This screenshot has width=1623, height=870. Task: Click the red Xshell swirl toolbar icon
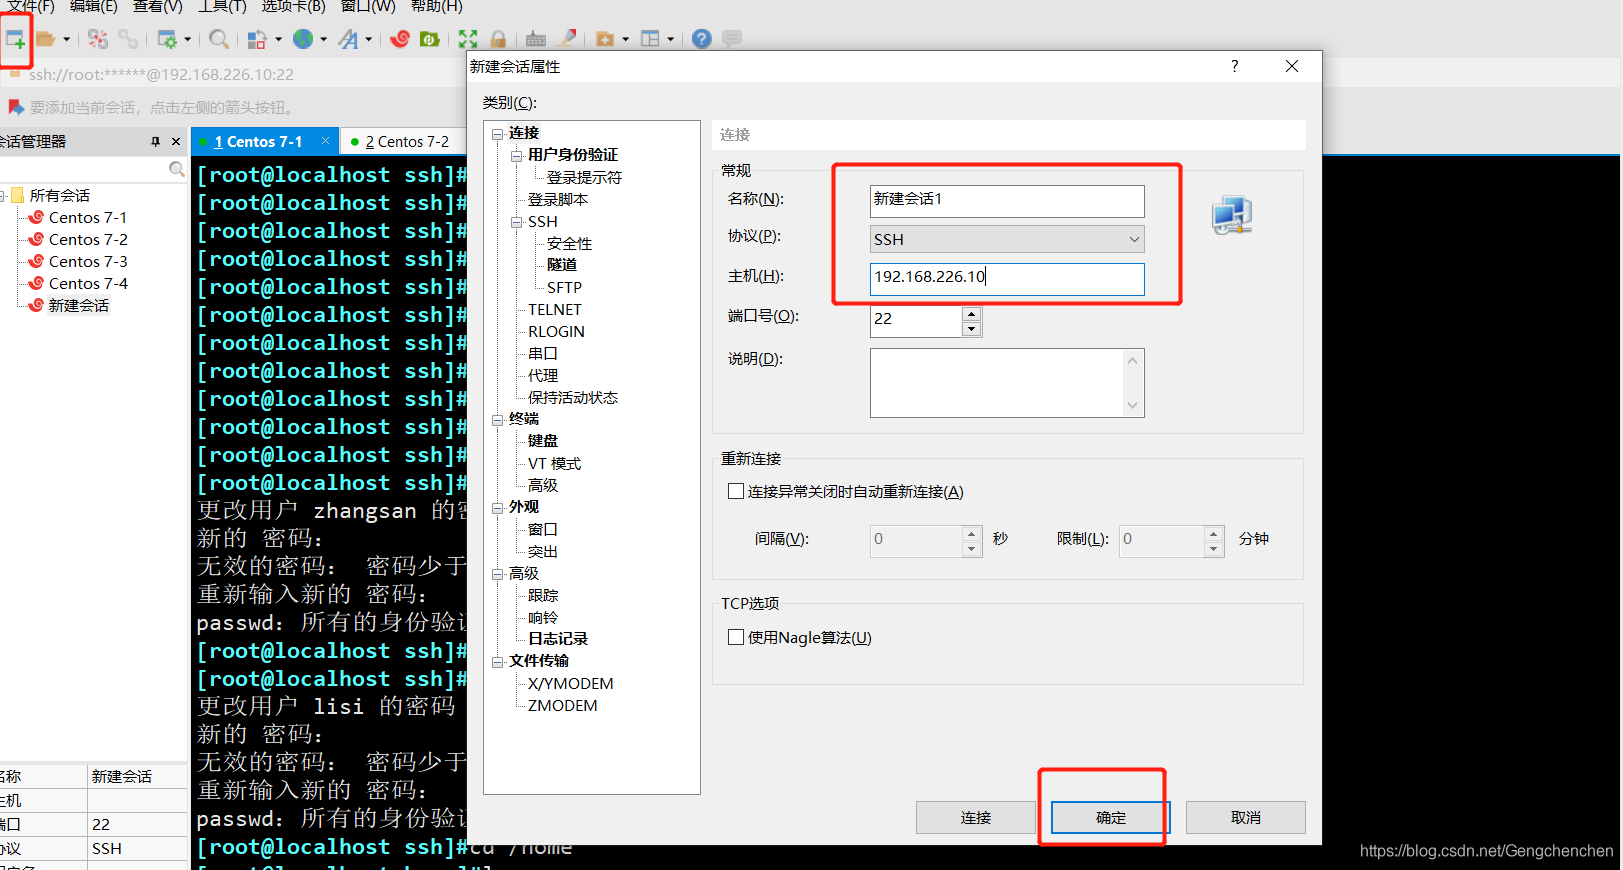coord(400,39)
